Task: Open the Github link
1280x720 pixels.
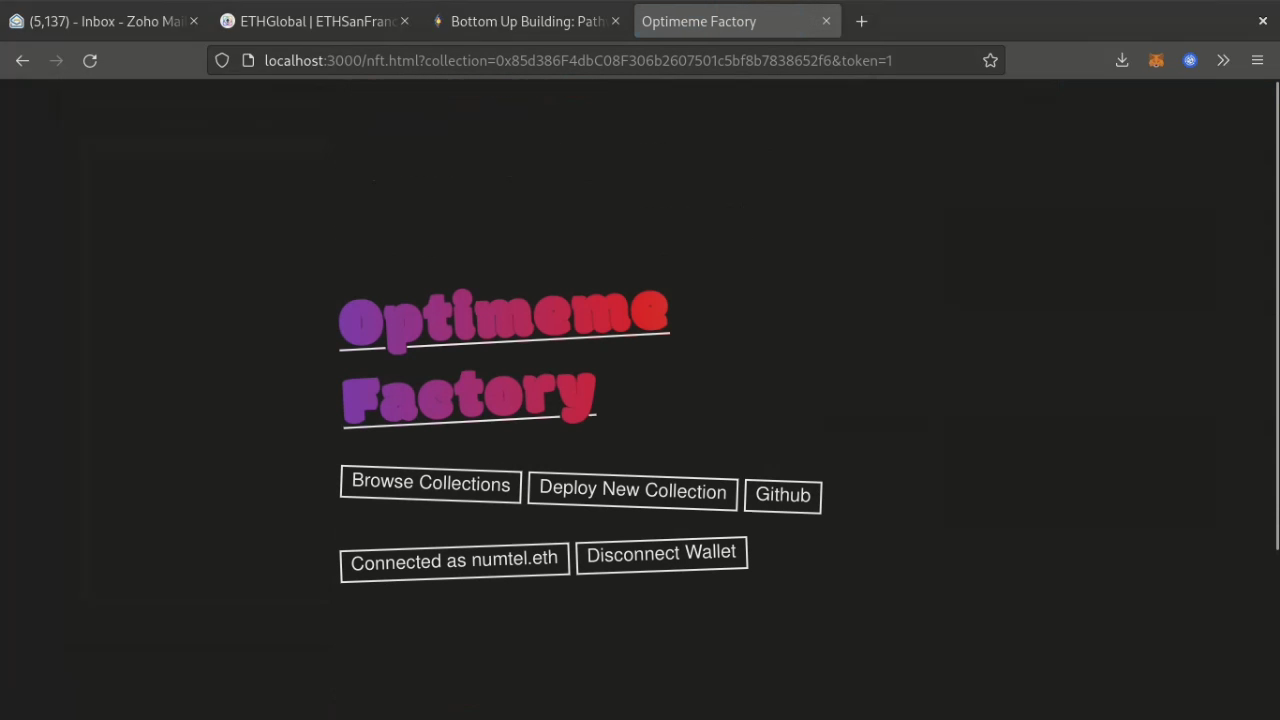Action: (783, 496)
